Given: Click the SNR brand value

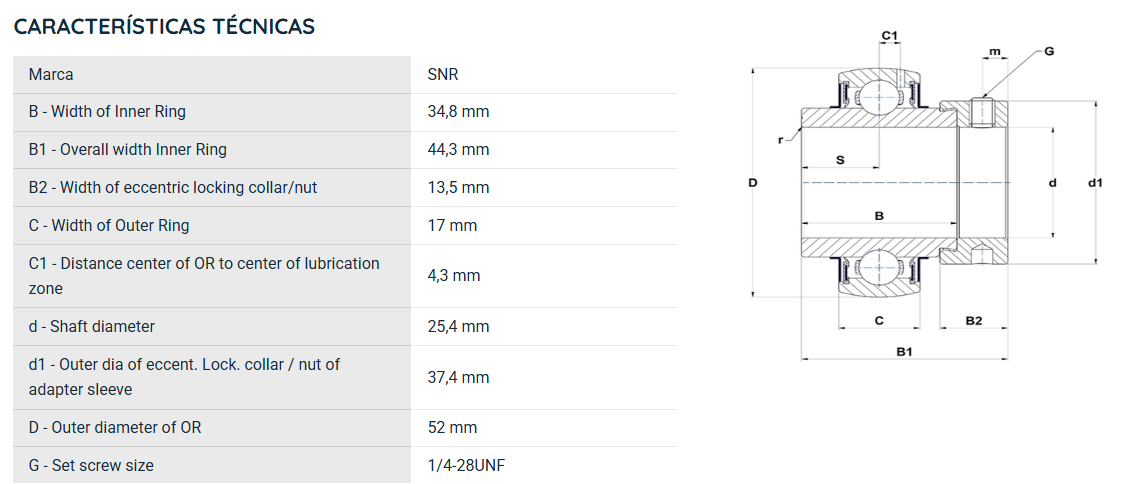Looking at the screenshot, I should [x=442, y=74].
